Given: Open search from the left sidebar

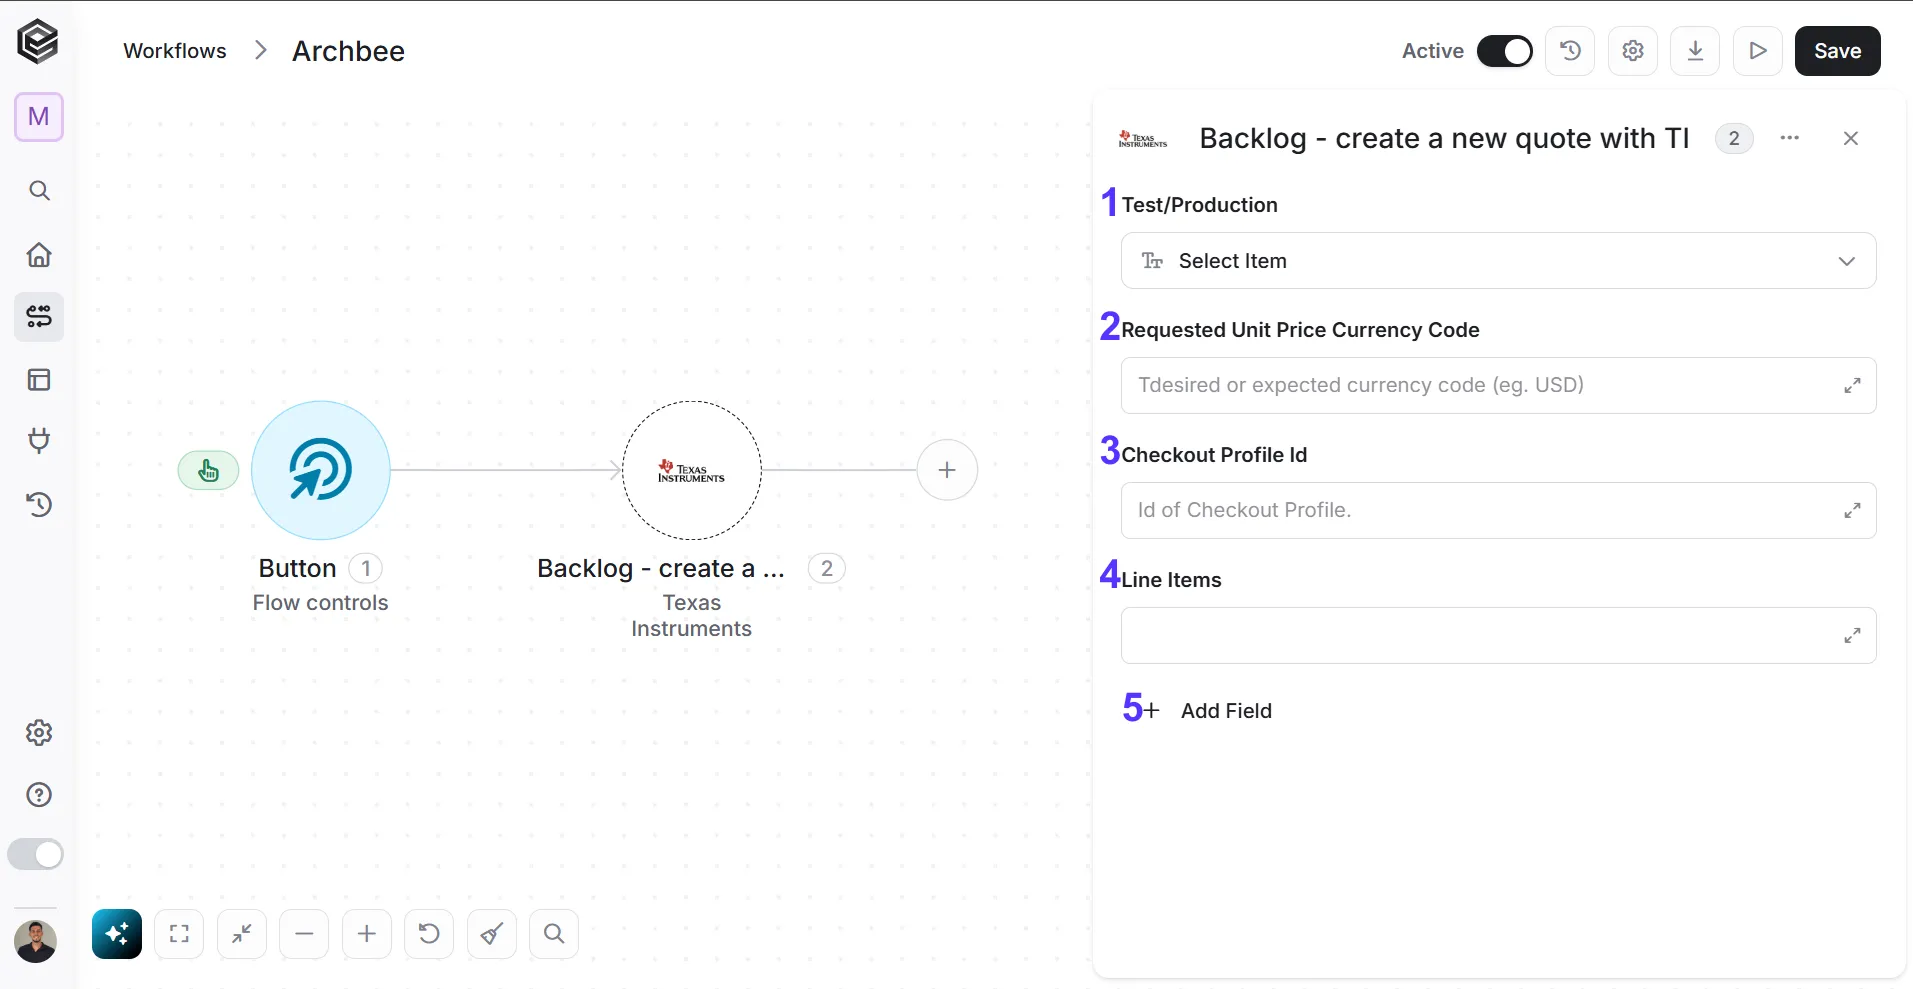Looking at the screenshot, I should tap(39, 190).
